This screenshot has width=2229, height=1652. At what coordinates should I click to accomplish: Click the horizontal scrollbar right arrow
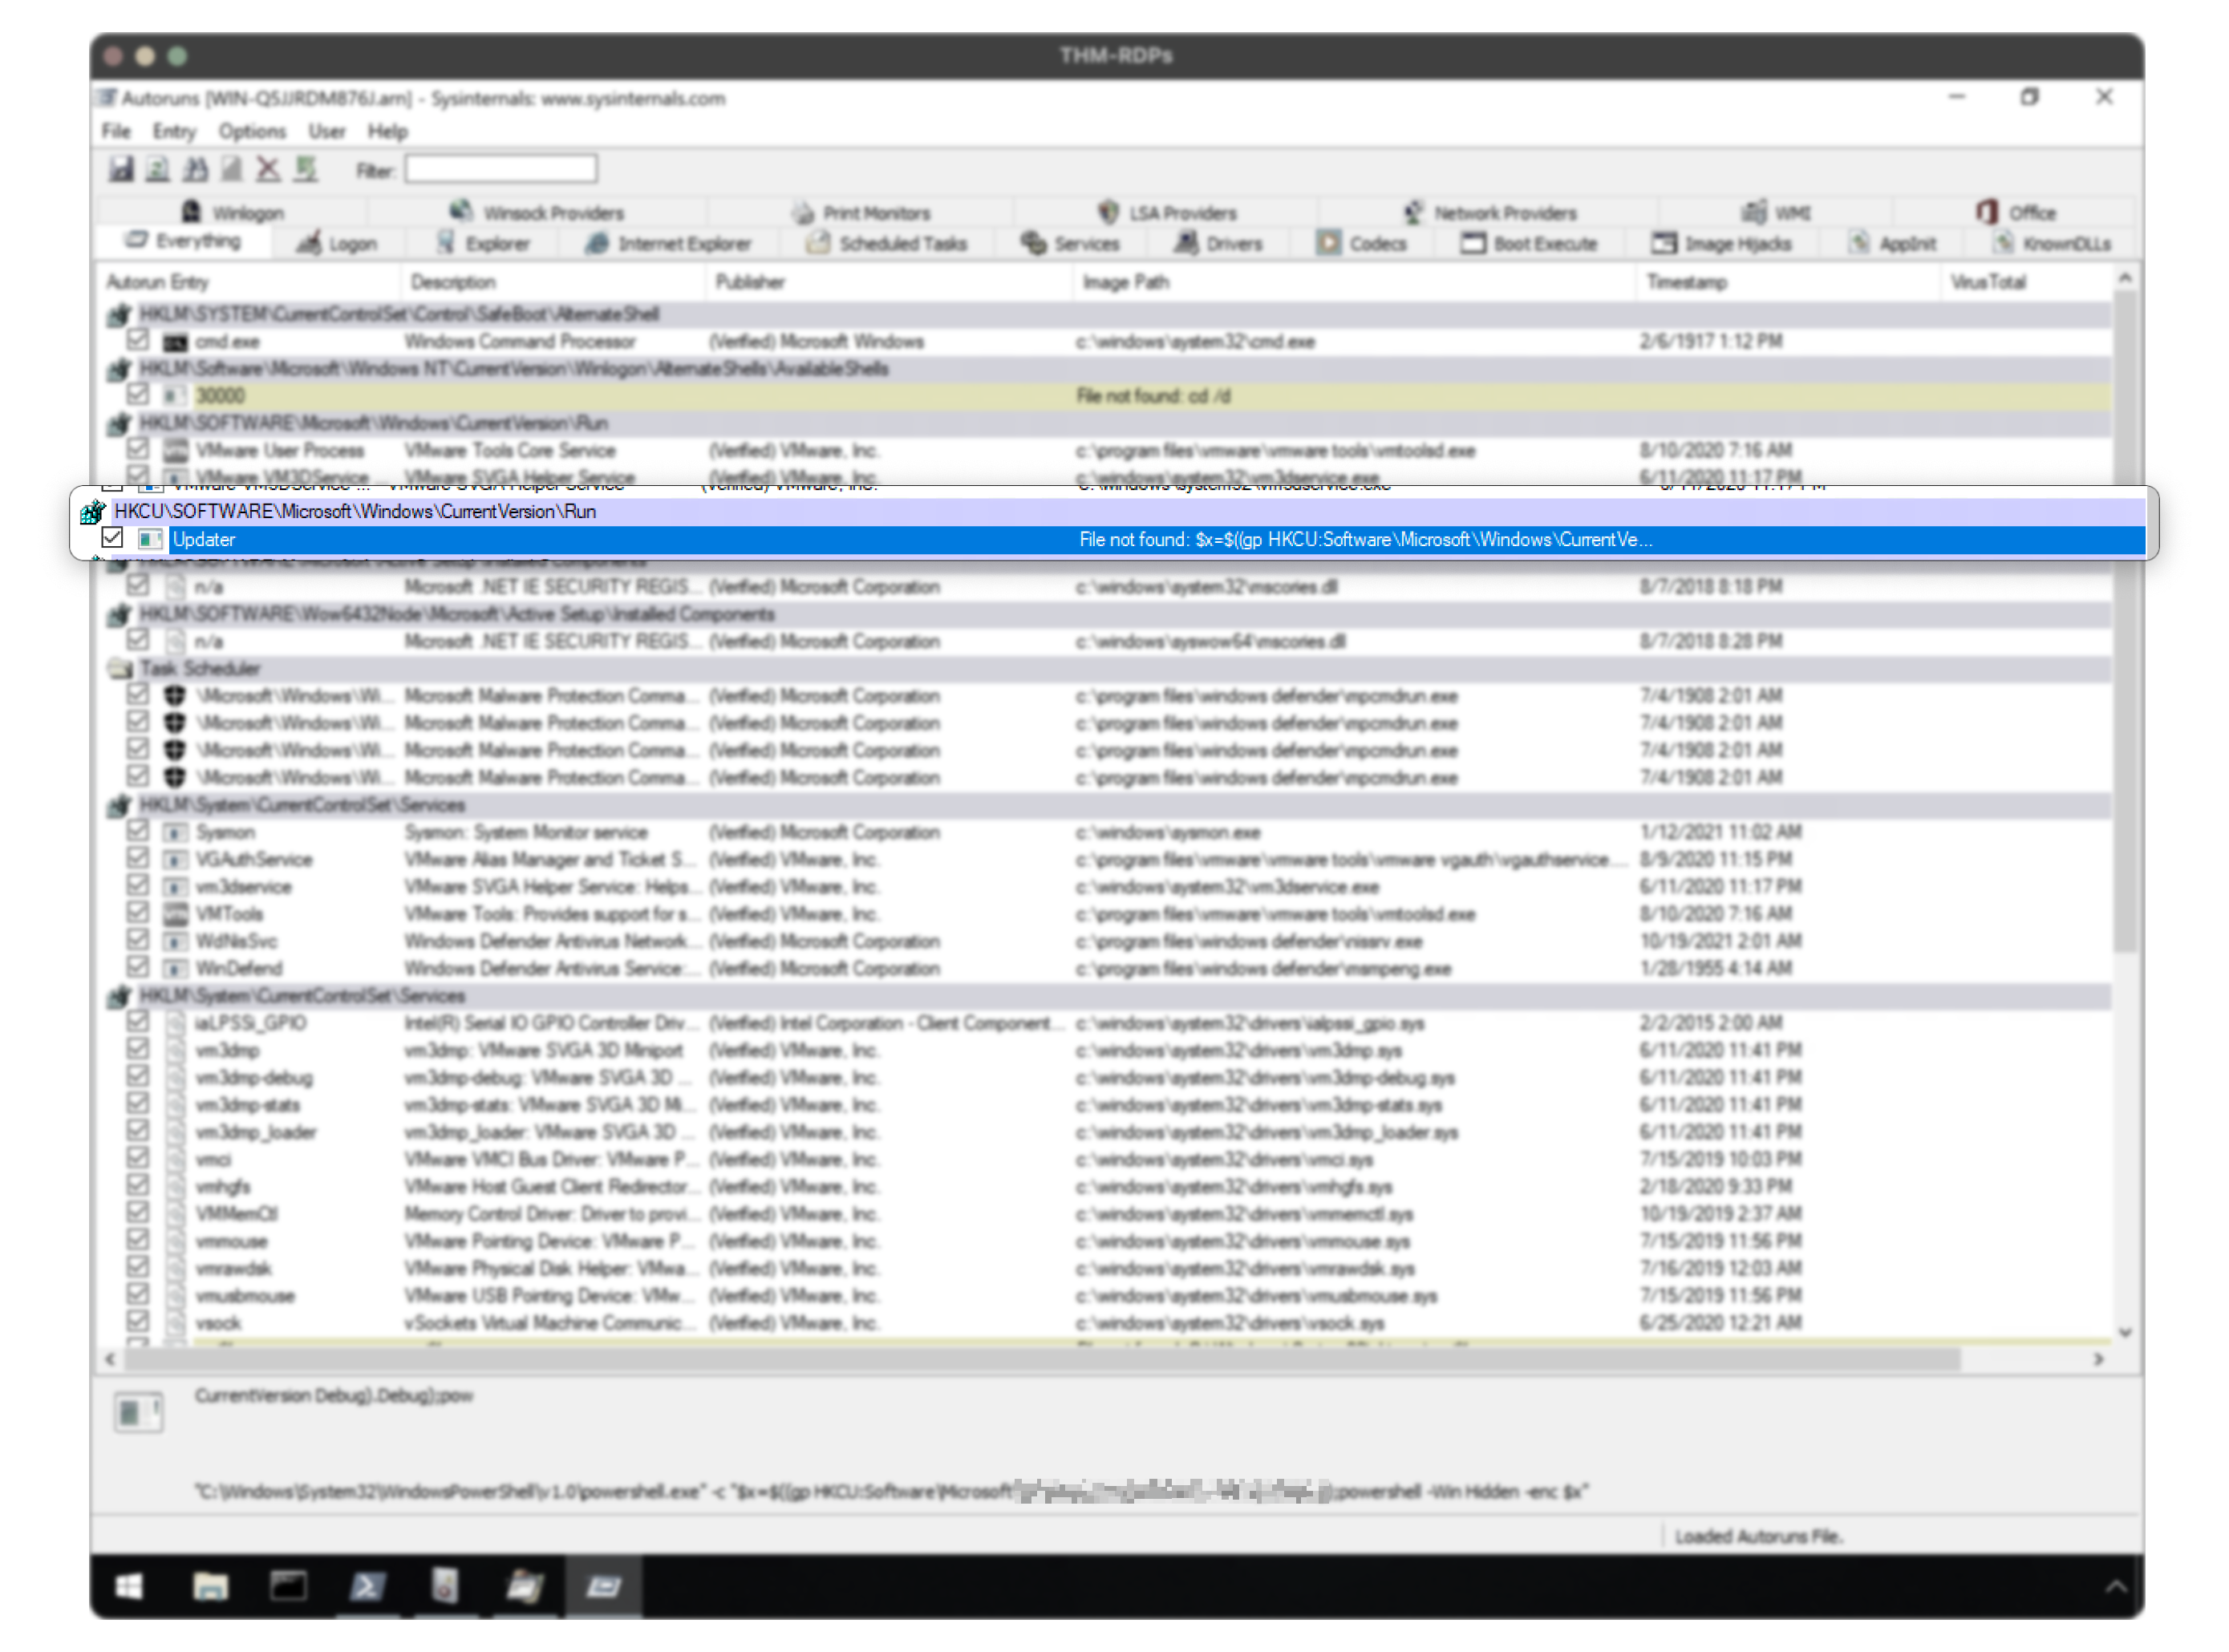click(2099, 1360)
